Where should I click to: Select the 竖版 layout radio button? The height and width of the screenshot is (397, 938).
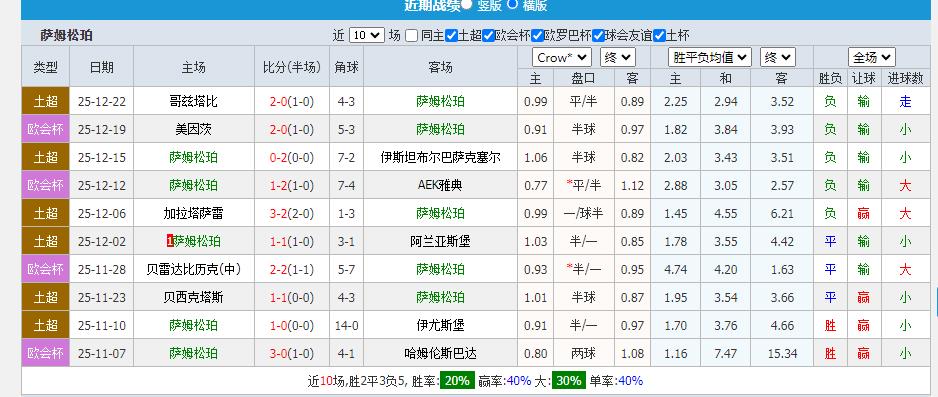point(467,5)
